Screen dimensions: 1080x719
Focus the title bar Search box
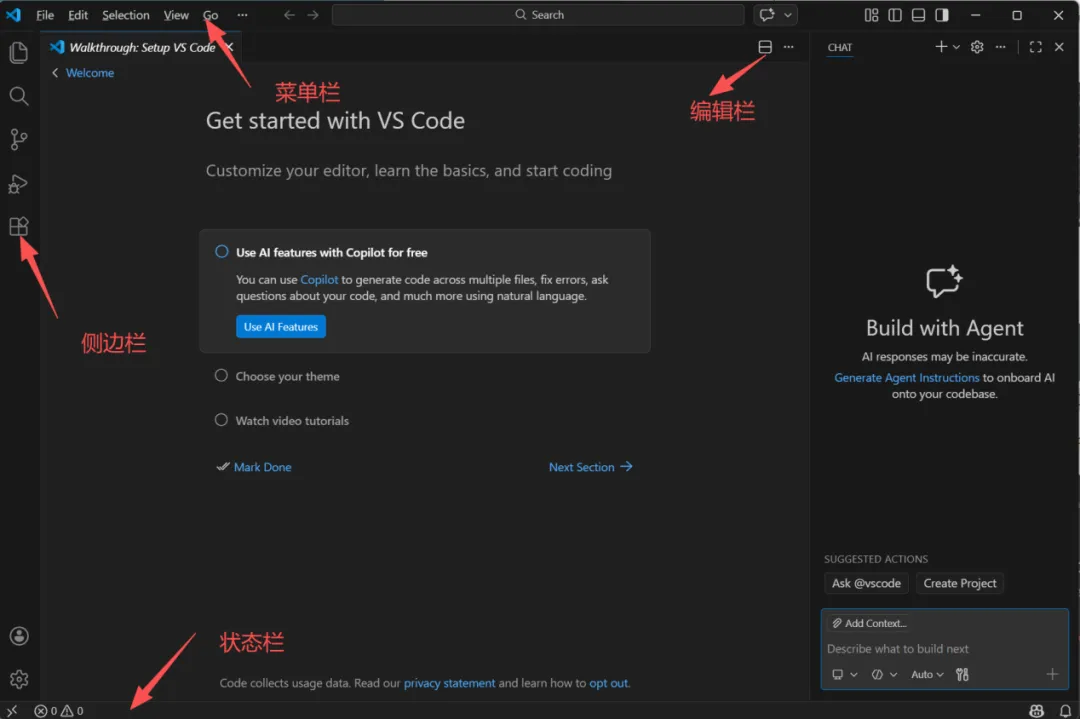pyautogui.click(x=538, y=14)
